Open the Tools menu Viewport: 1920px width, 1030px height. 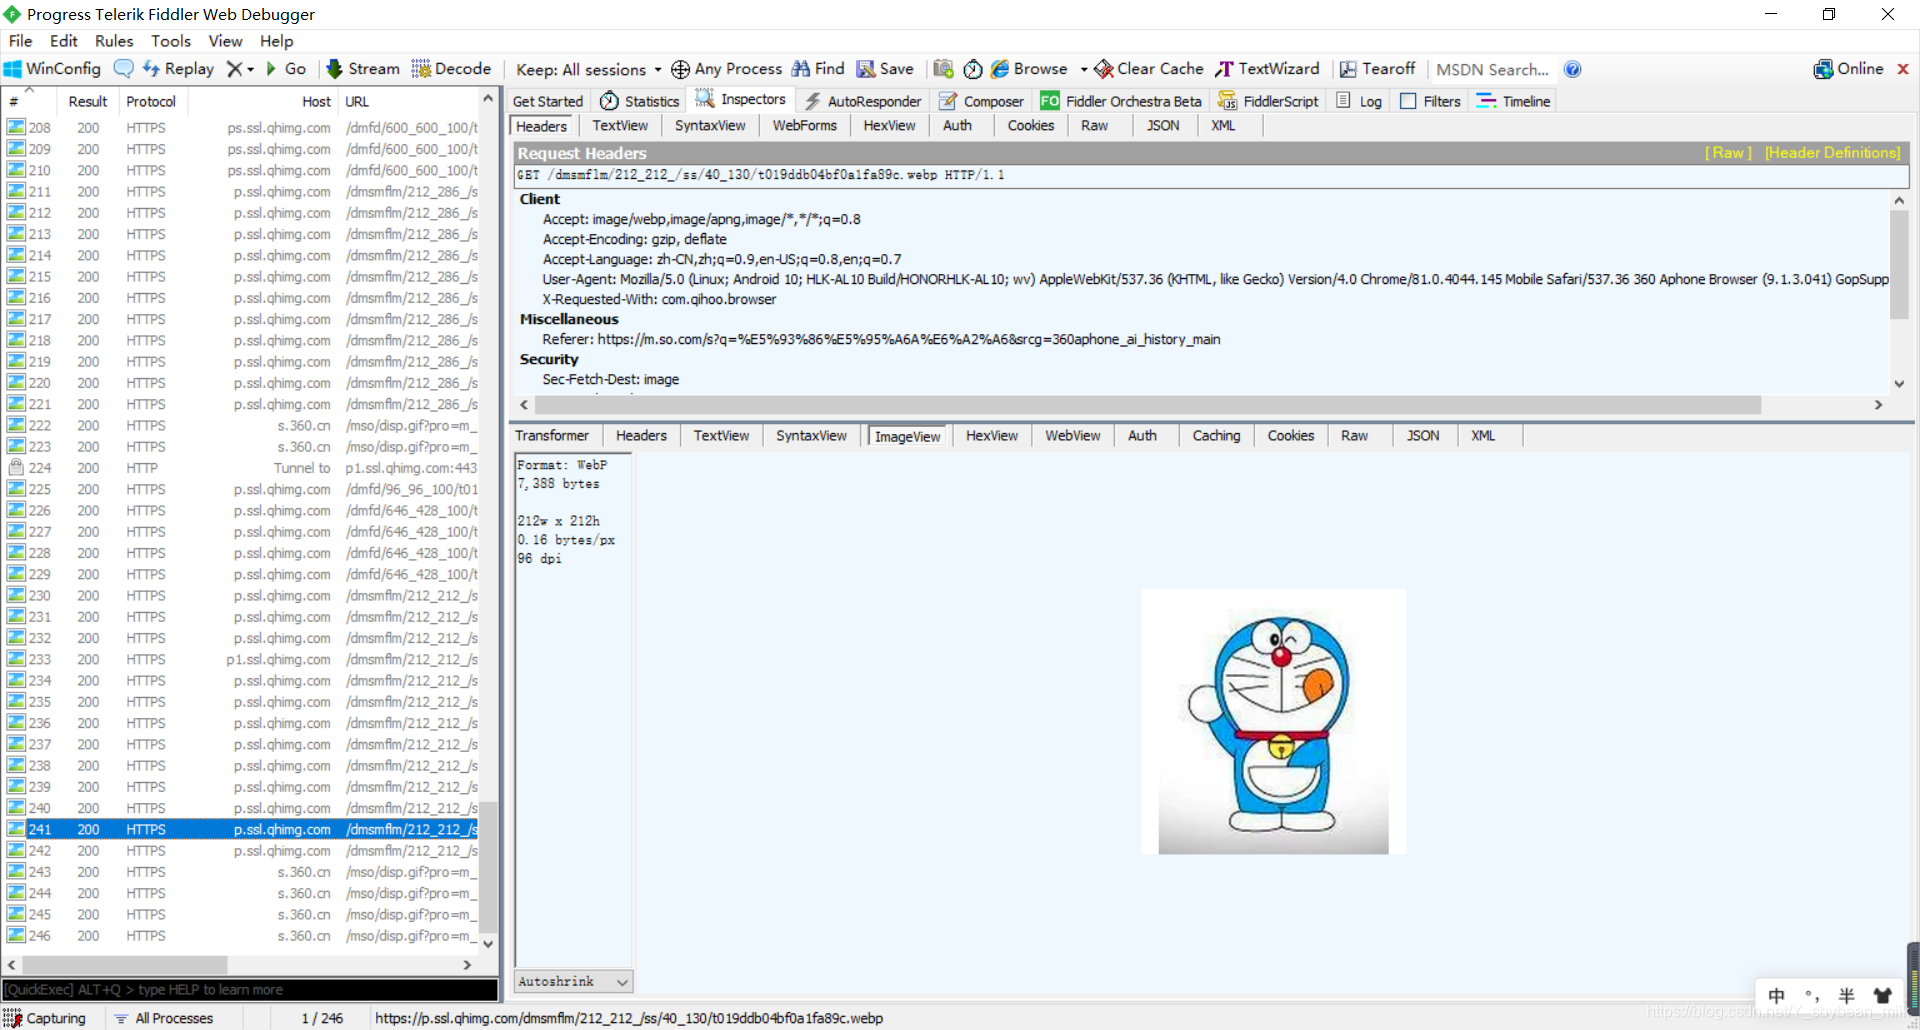pyautogui.click(x=171, y=41)
